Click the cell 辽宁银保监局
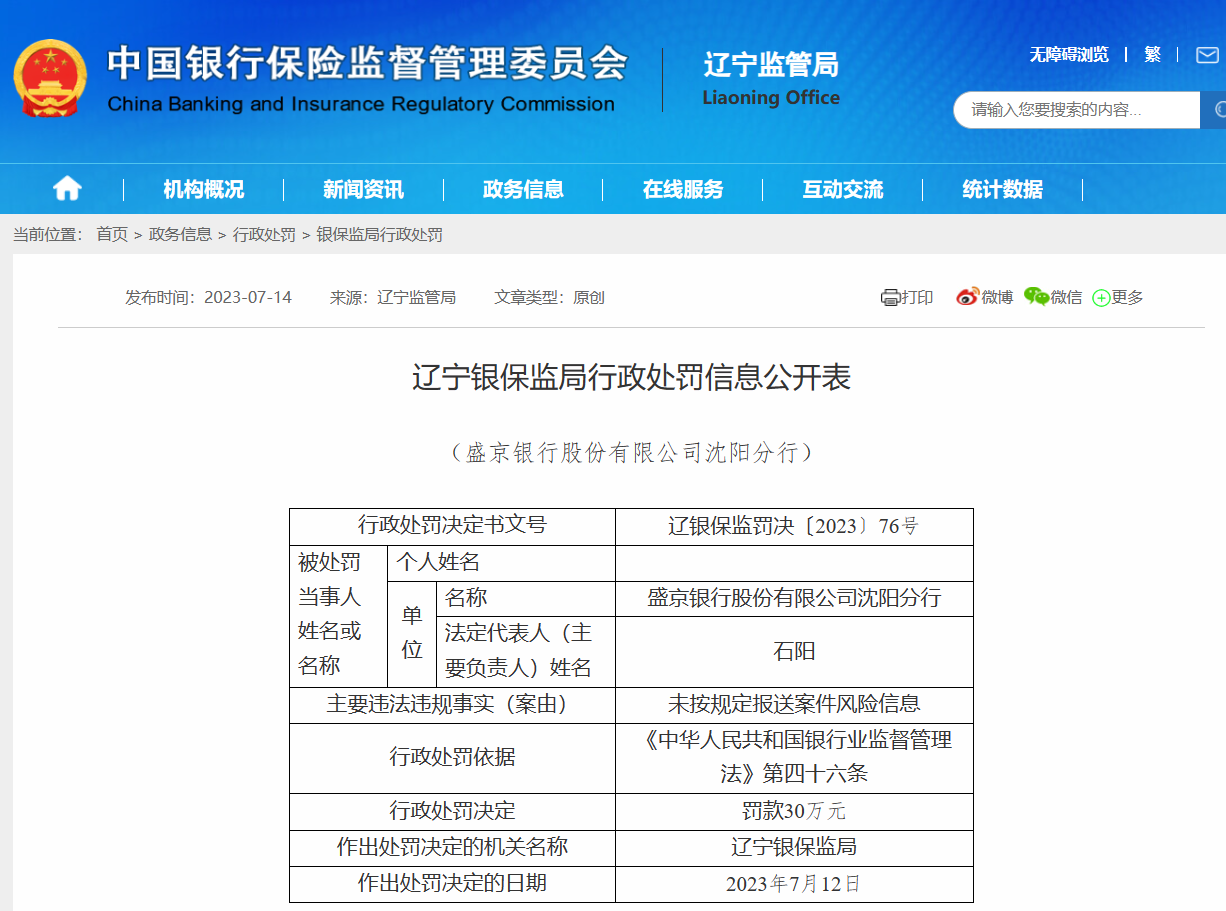 794,848
